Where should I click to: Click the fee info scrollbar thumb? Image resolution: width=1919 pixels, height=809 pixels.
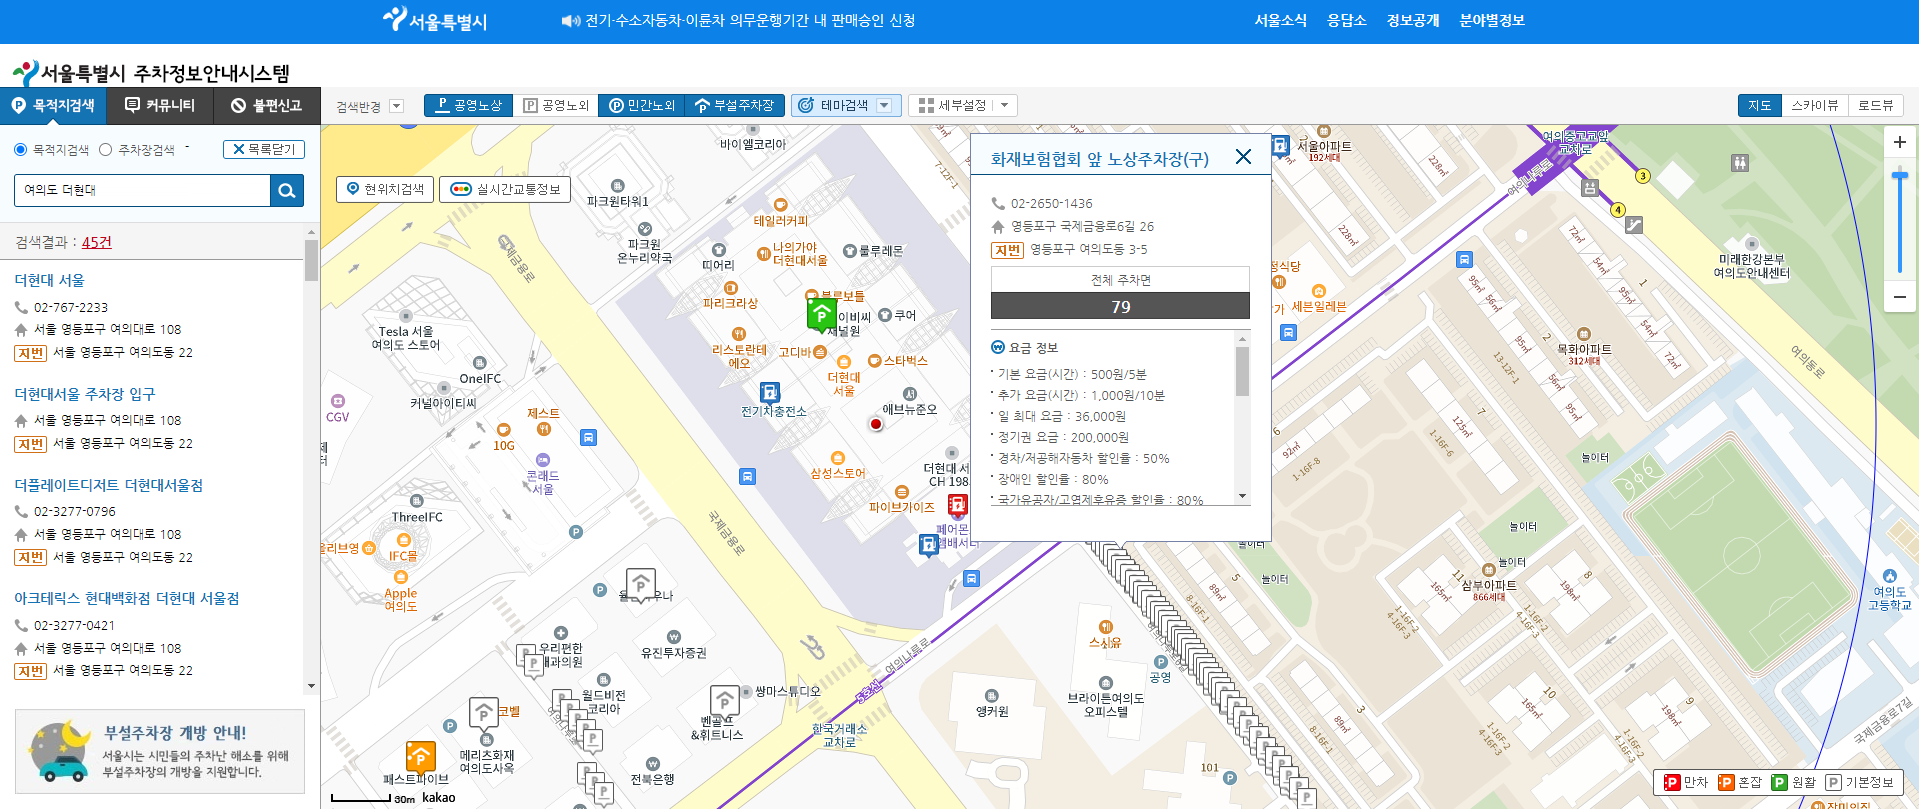tap(1242, 371)
